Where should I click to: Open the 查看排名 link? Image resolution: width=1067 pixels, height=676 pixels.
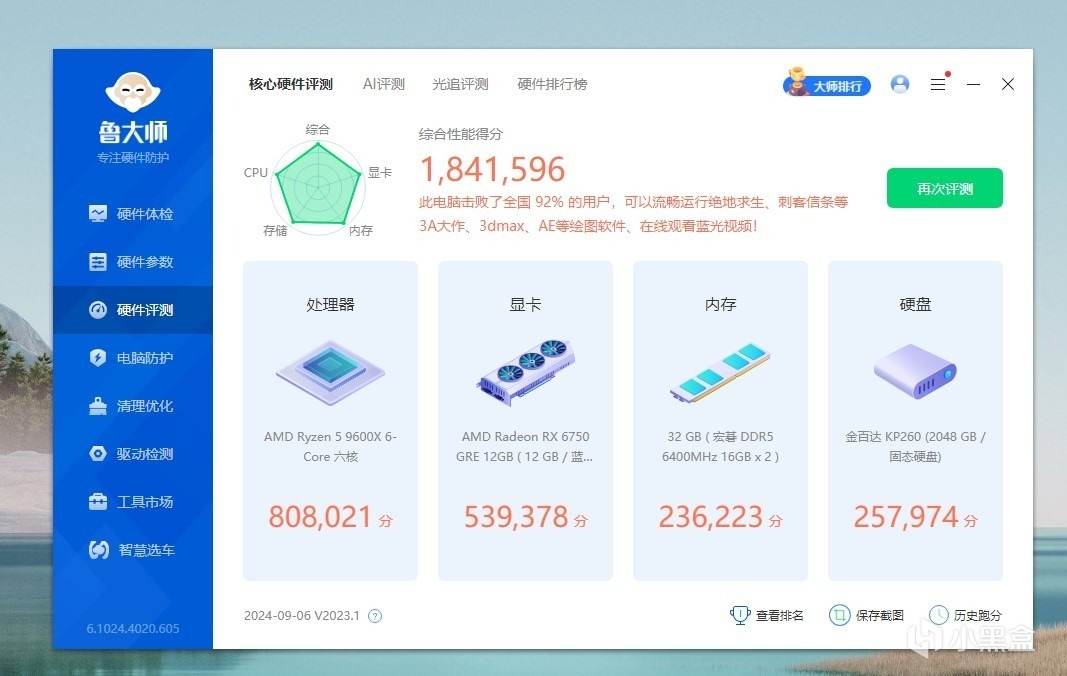coord(779,615)
